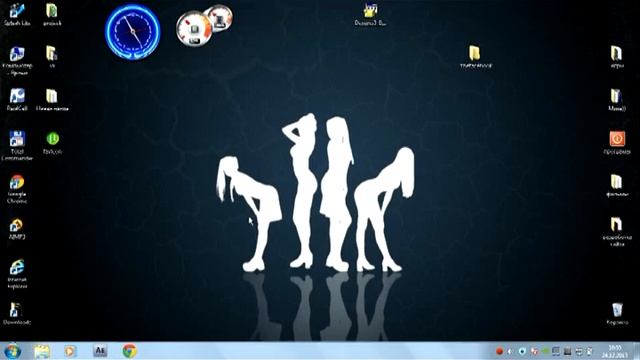
Task: Launch Total Commander from the desktop
Action: click(x=17, y=145)
